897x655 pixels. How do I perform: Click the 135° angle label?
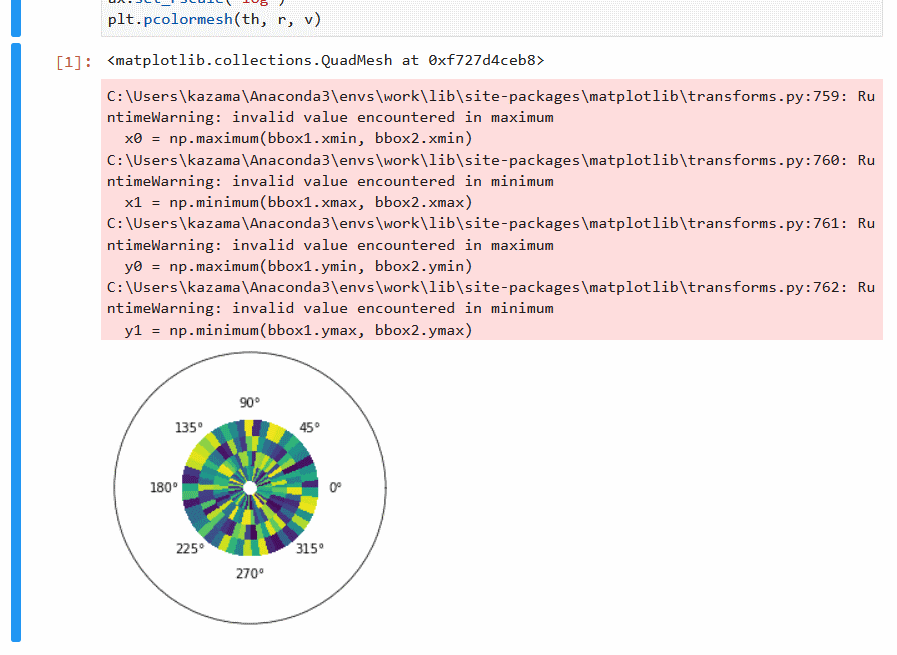click(188, 427)
